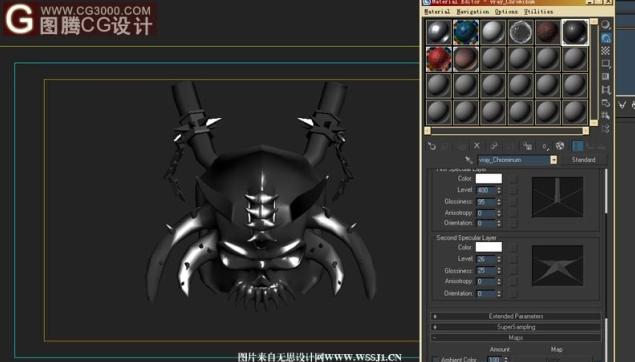Select the chrome sphere sample slot

click(439, 32)
